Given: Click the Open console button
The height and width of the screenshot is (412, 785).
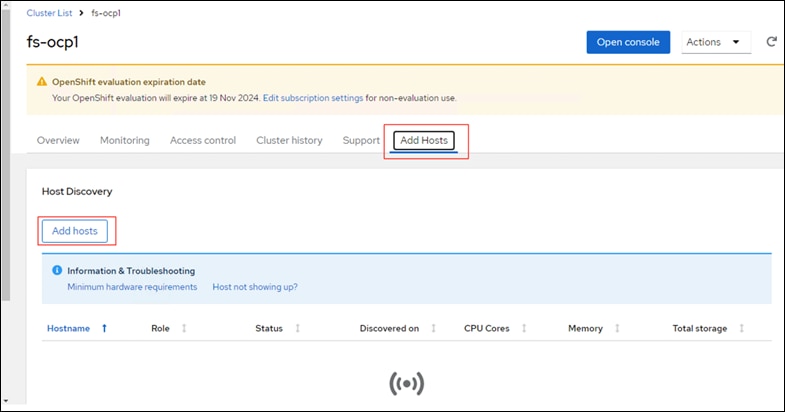Looking at the screenshot, I should 628,42.
